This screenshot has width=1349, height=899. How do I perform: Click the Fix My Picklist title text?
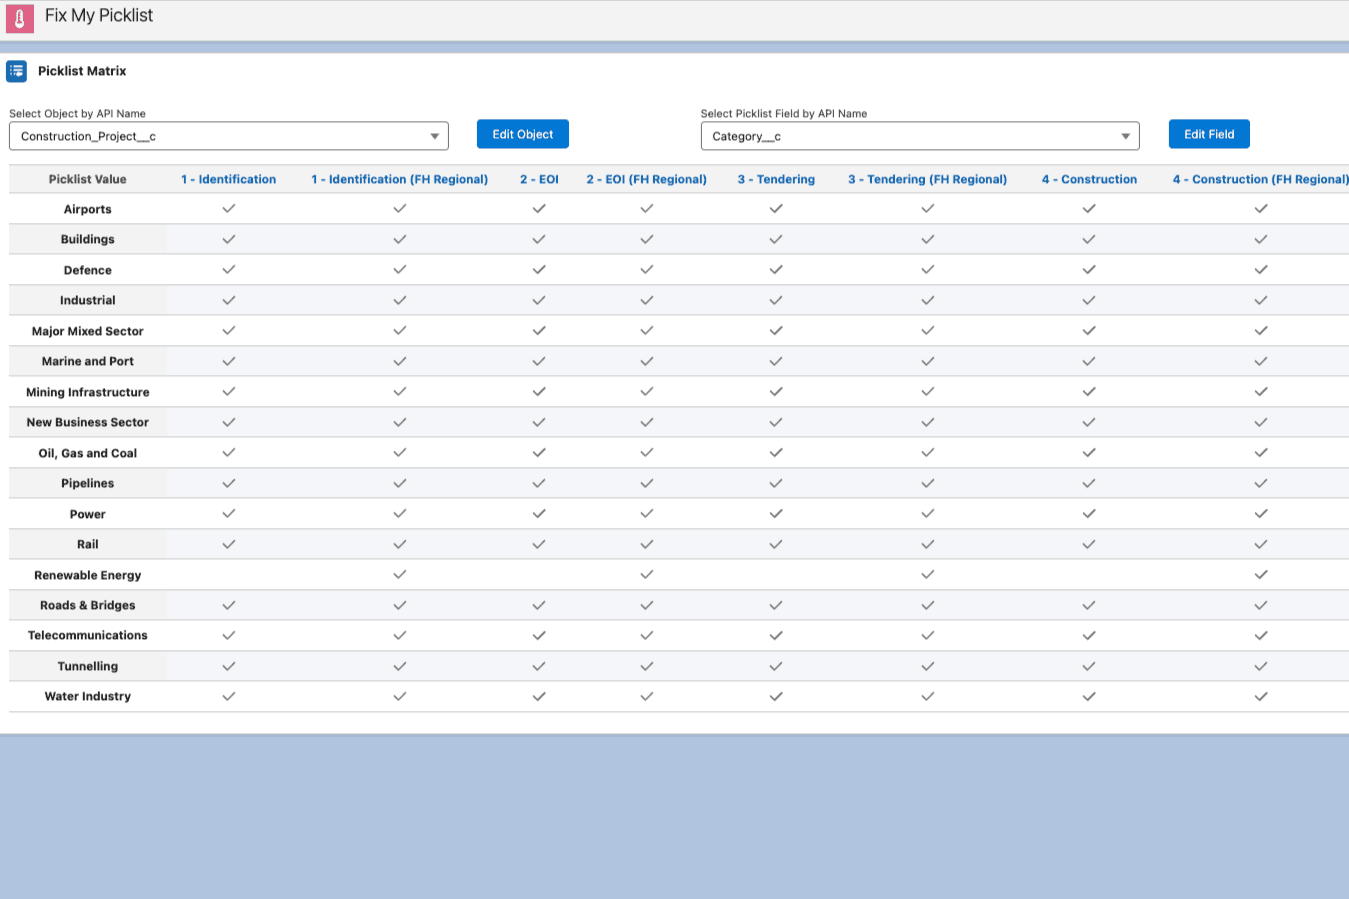pos(99,15)
